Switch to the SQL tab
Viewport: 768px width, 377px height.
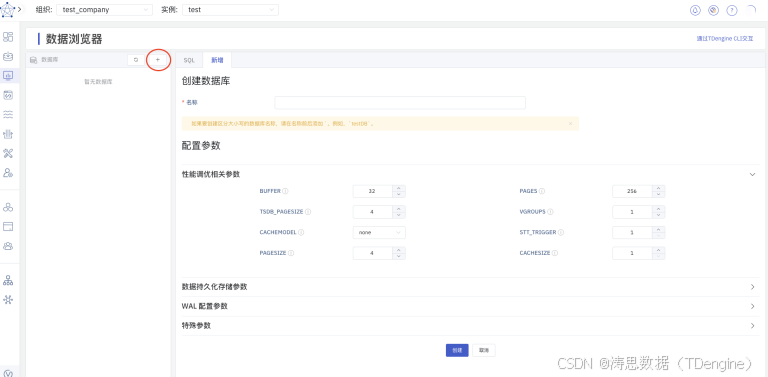click(189, 60)
